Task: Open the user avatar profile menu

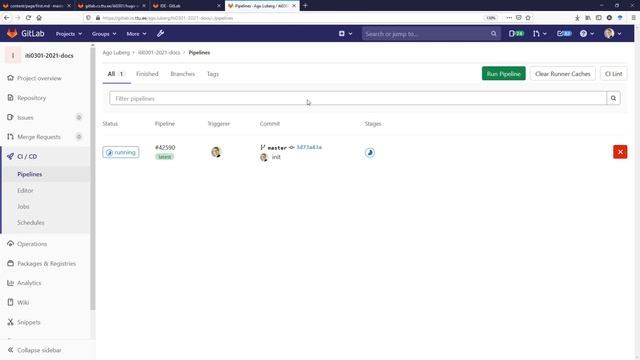Action: click(x=612, y=33)
